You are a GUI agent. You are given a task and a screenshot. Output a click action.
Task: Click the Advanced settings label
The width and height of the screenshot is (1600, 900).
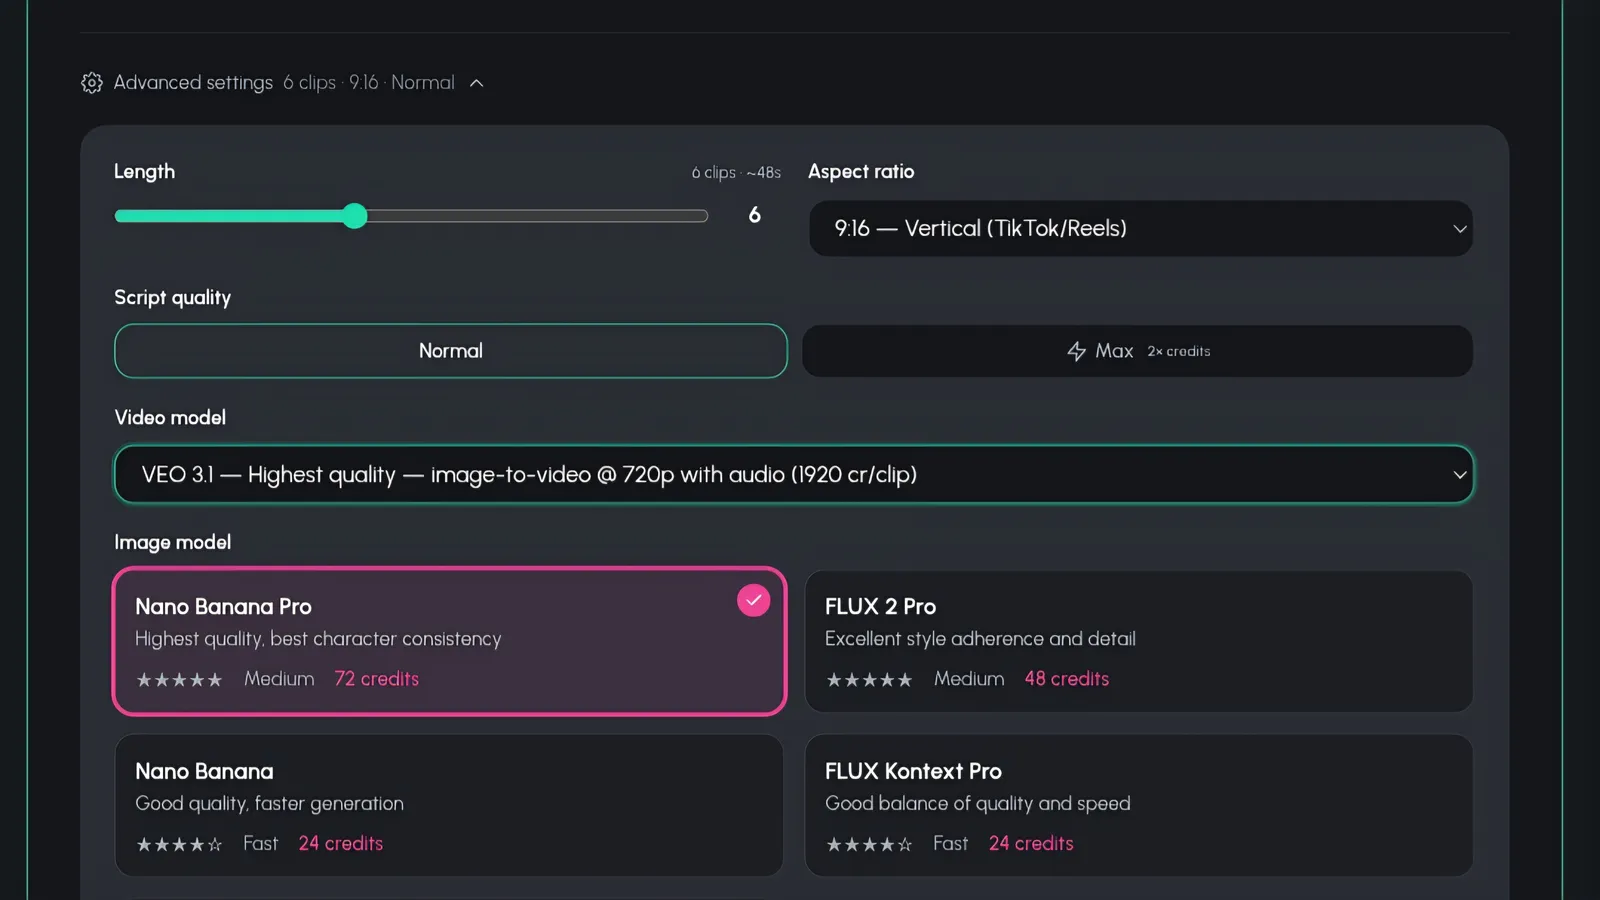(x=193, y=83)
